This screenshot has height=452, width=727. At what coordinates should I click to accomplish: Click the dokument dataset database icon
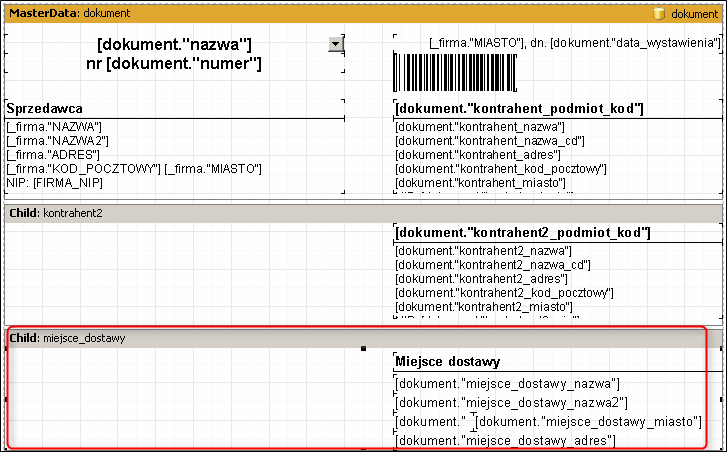659,14
